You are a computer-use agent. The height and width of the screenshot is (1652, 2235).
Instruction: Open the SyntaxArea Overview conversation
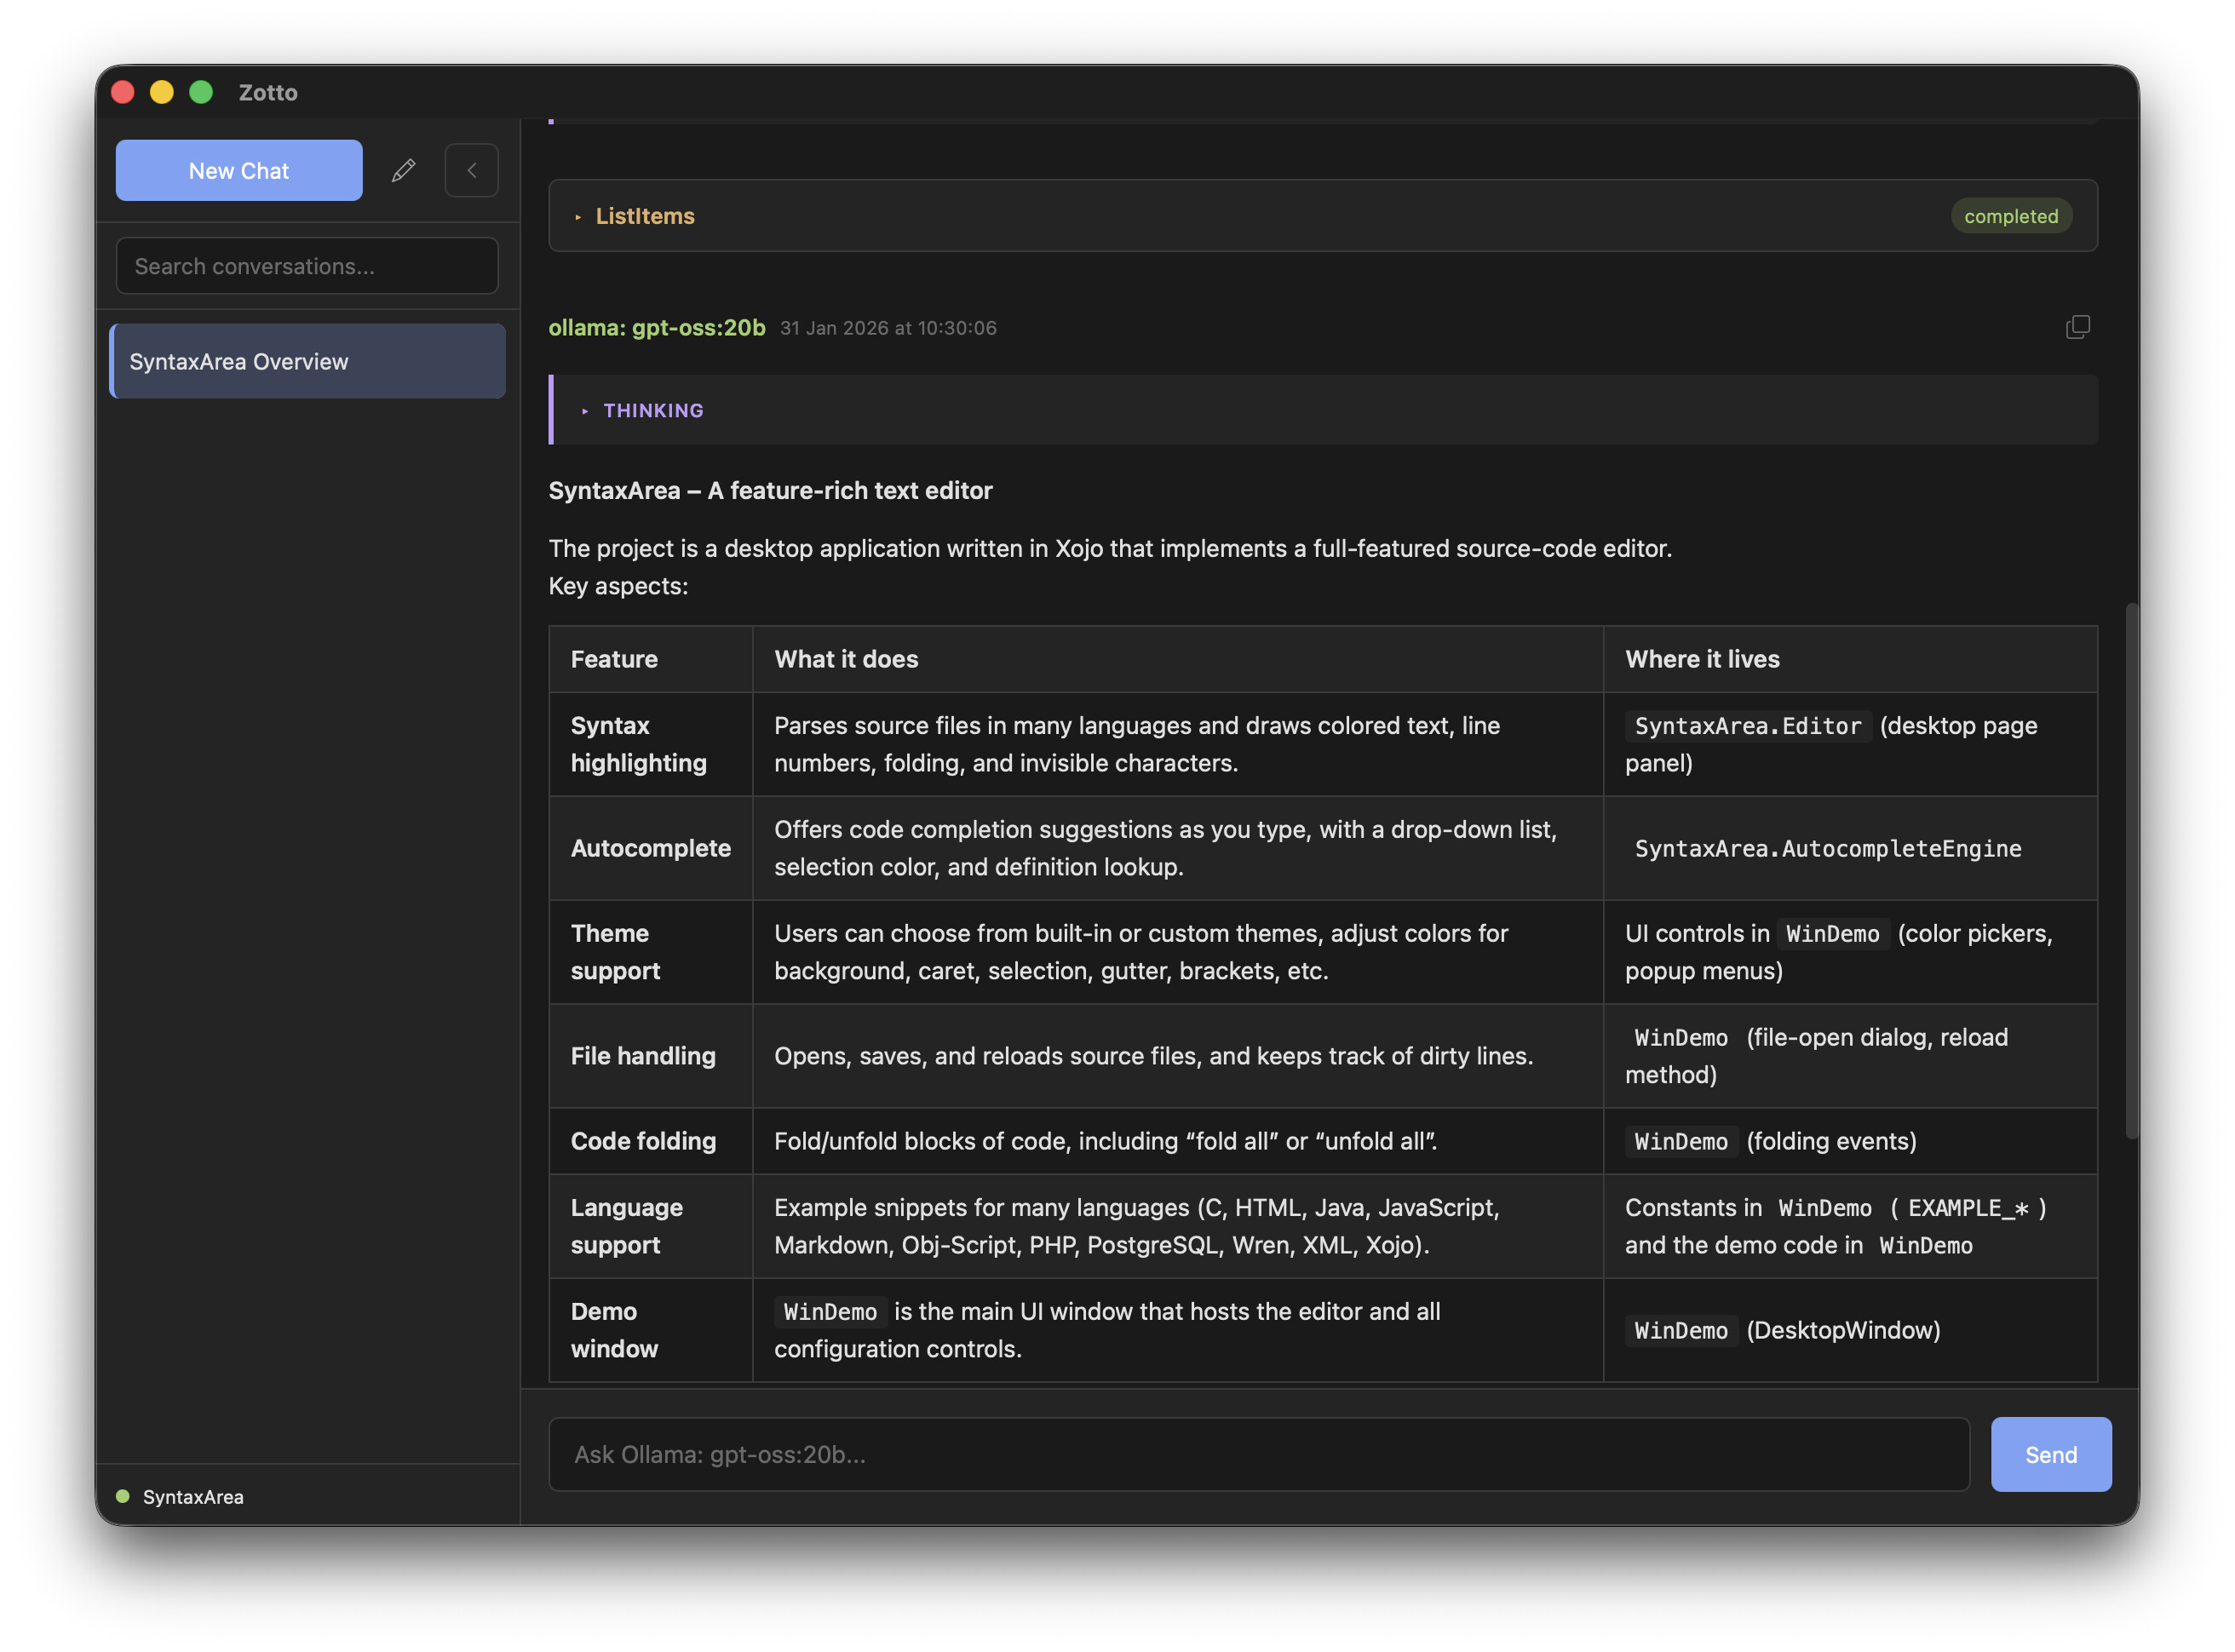pyautogui.click(x=307, y=361)
